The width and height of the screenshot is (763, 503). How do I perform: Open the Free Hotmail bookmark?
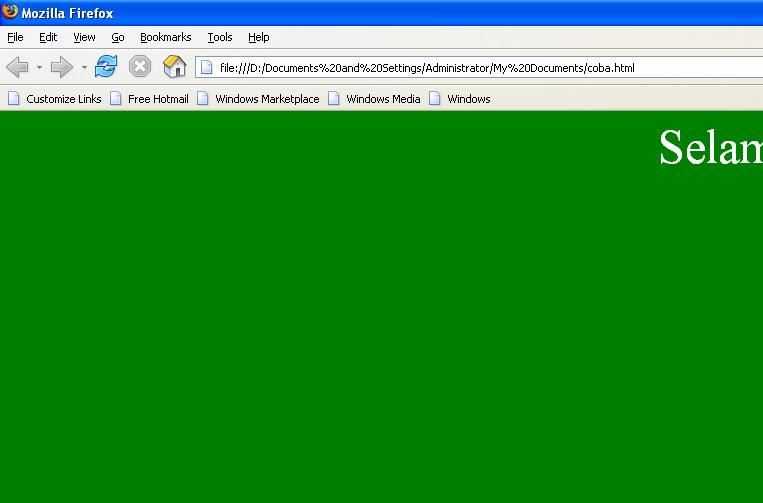pyautogui.click(x=149, y=99)
